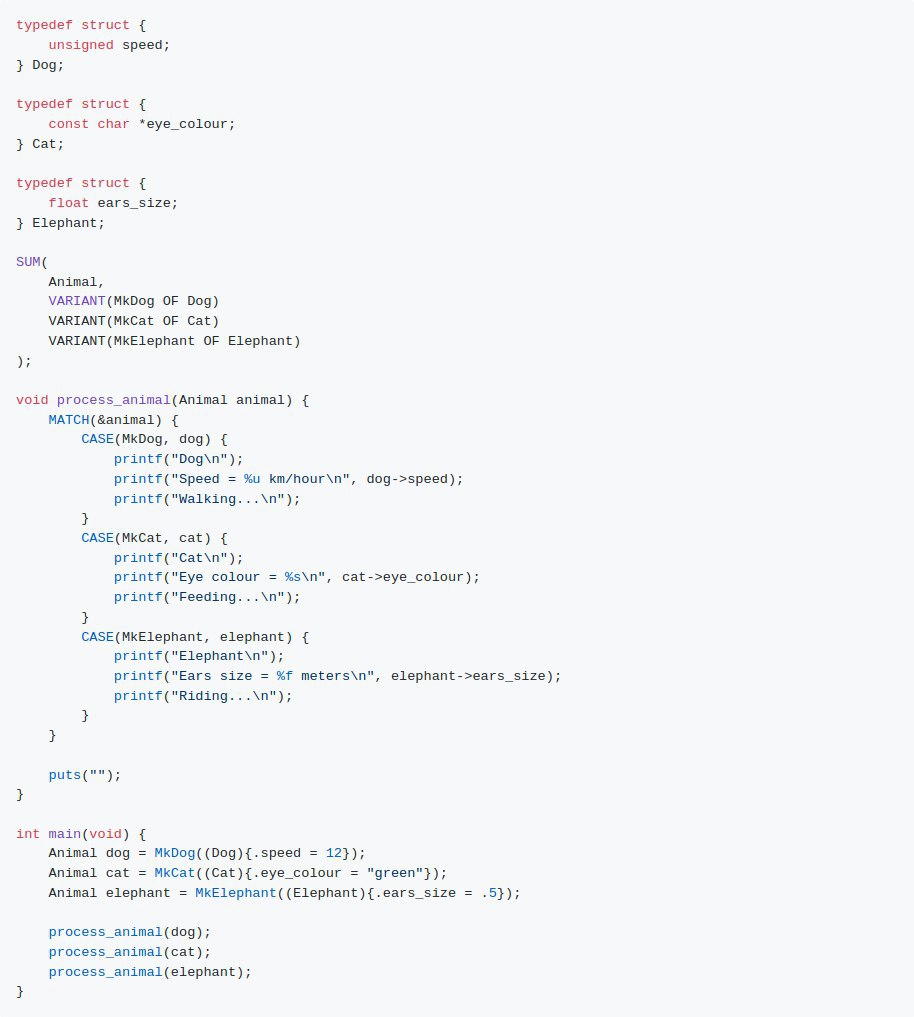Click 'CASE(MkCat, cat) {' line
914x1017 pixels.
(x=154, y=538)
